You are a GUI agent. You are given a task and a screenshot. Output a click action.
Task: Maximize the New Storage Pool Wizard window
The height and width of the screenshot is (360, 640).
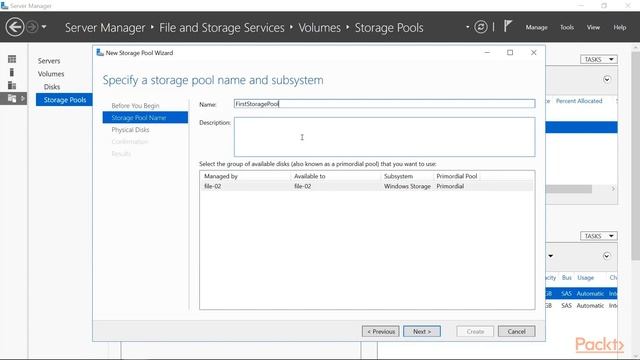pyautogui.click(x=510, y=53)
